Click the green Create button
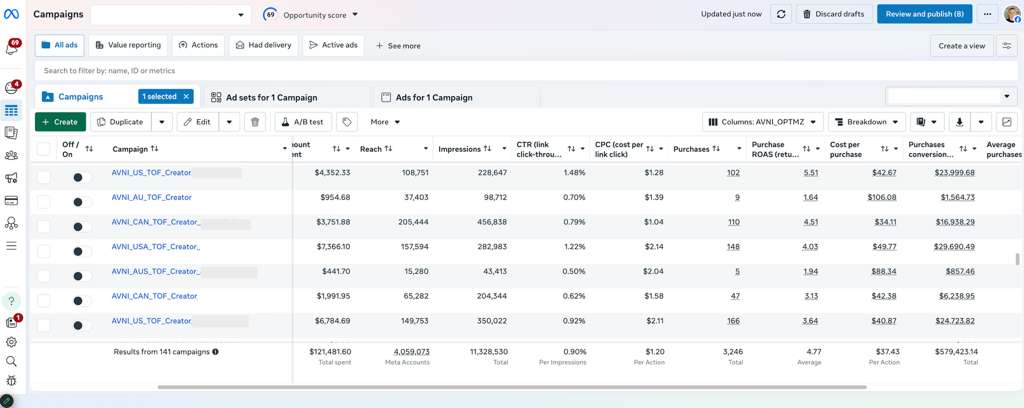Viewport: 1024px width, 408px height. [60, 121]
